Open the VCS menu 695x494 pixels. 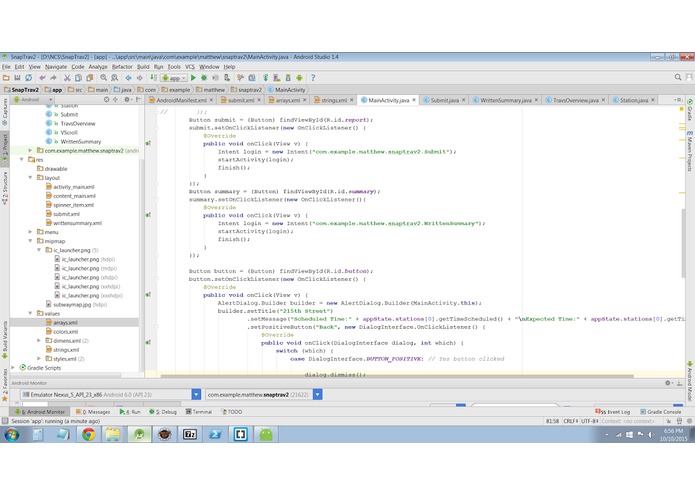(190, 67)
